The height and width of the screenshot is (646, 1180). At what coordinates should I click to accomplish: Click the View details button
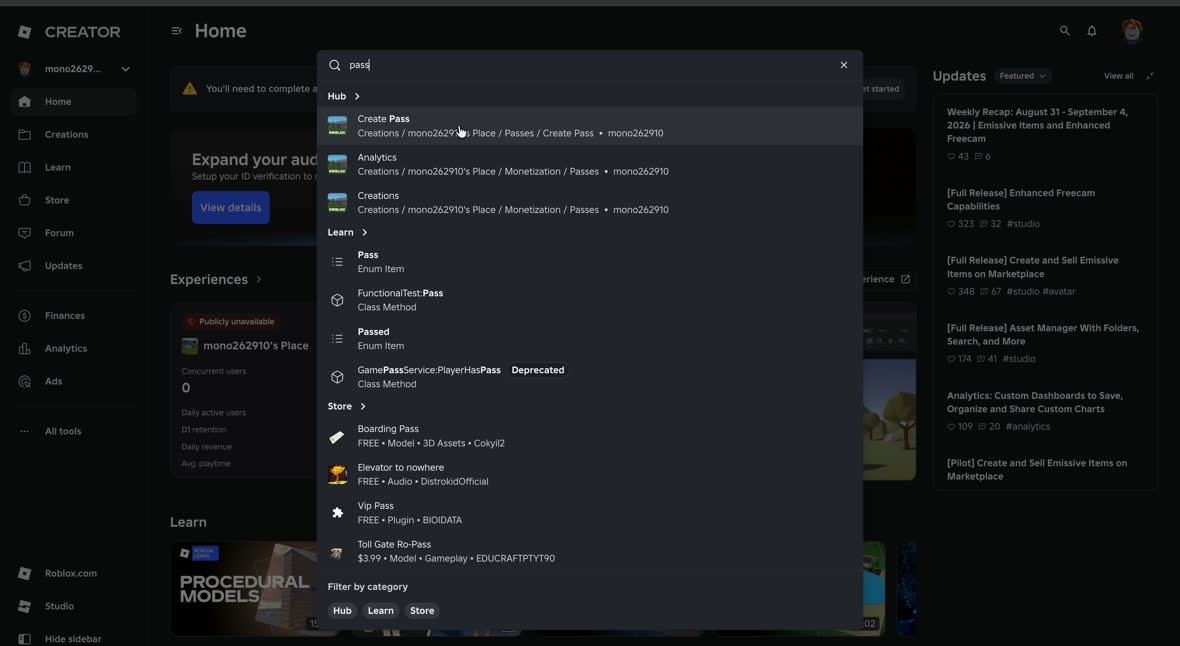tap(230, 208)
